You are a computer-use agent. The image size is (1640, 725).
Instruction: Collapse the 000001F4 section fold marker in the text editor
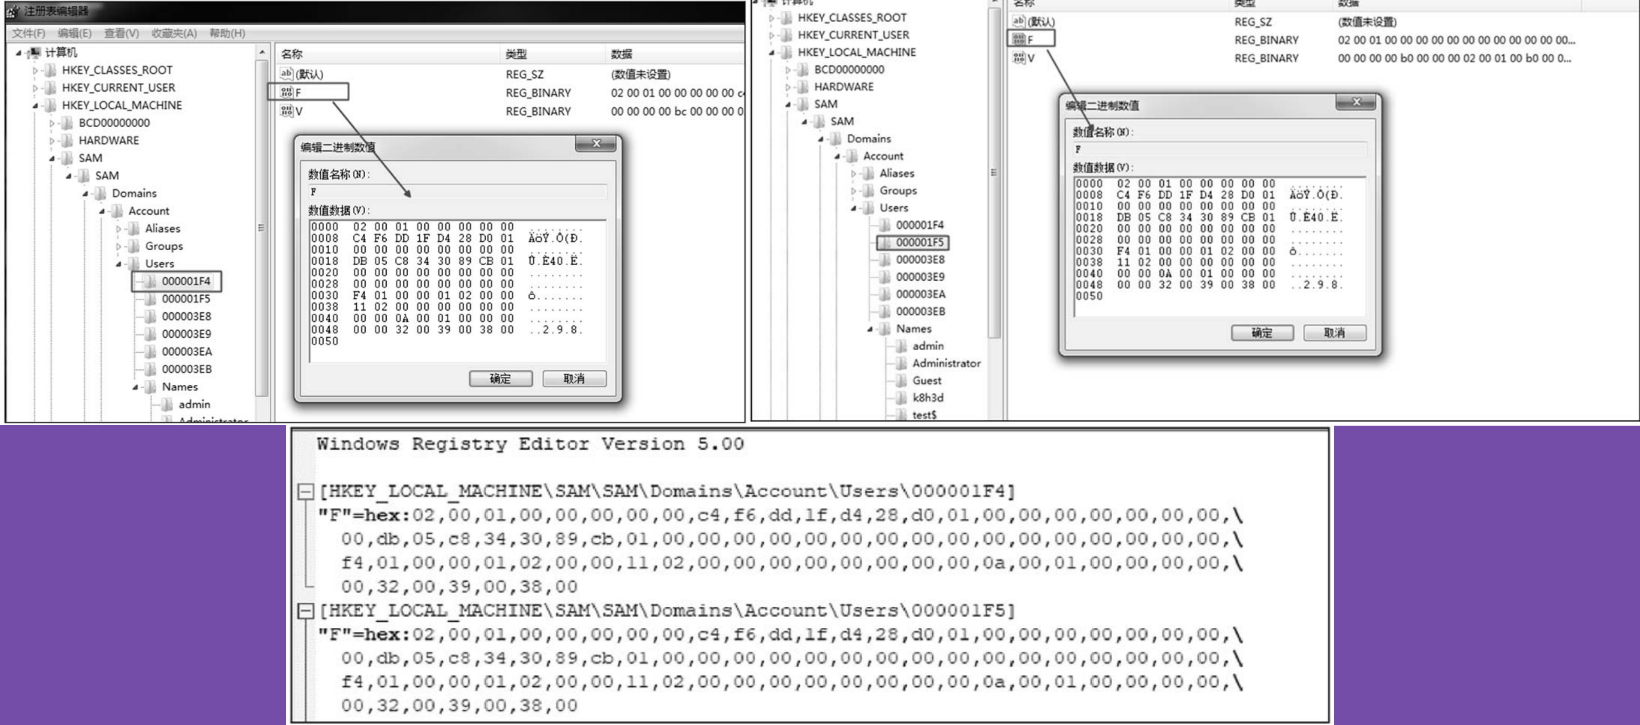click(x=305, y=491)
